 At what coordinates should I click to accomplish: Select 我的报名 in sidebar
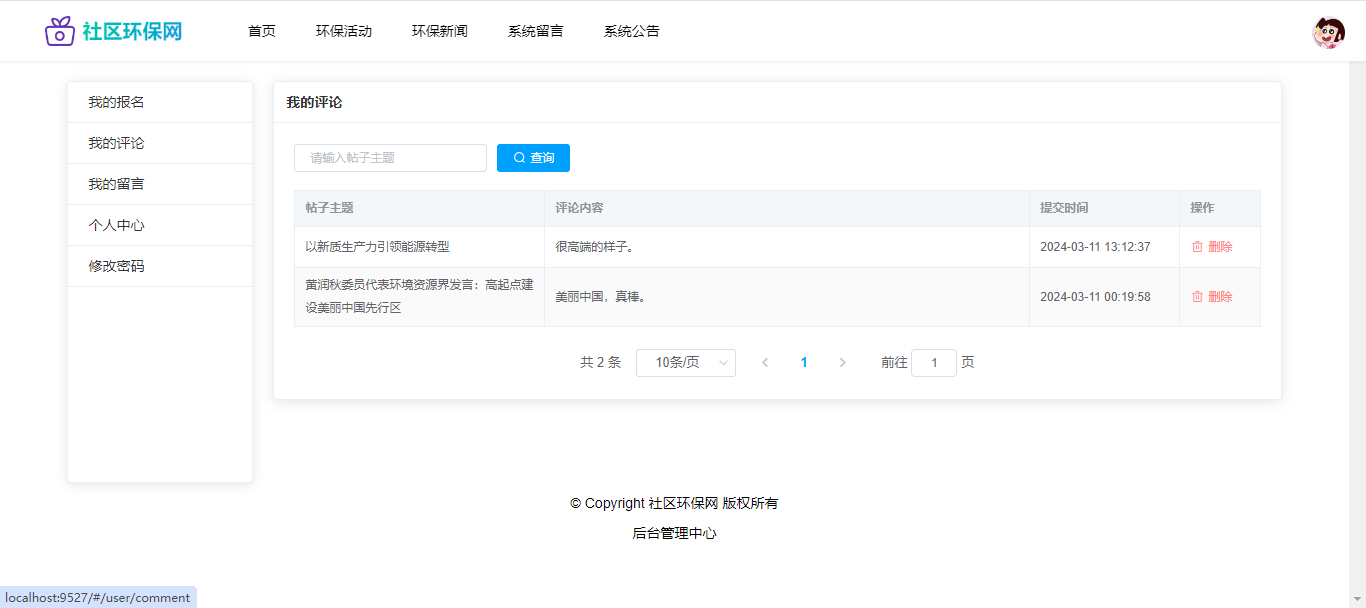point(117,102)
